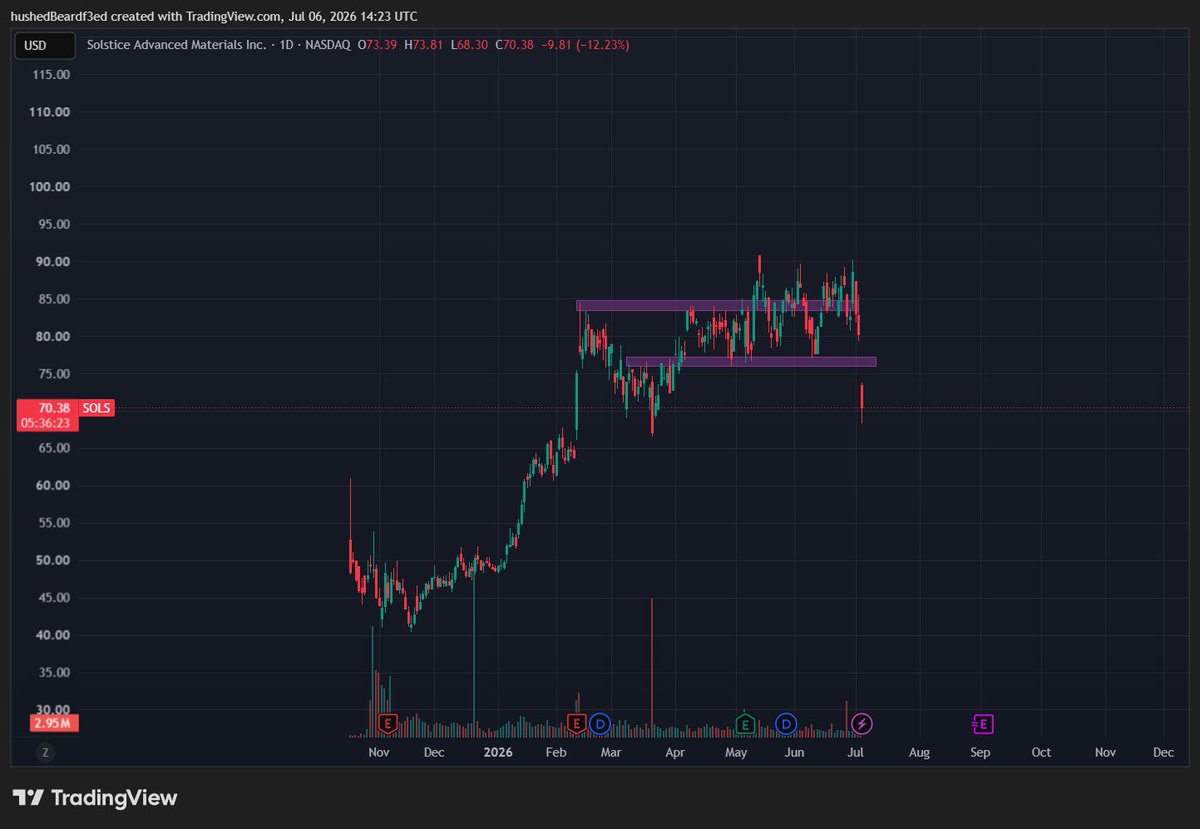Screen dimensions: 1200x829
Task: Click the Nov label on left of time axis
Action: coord(378,752)
